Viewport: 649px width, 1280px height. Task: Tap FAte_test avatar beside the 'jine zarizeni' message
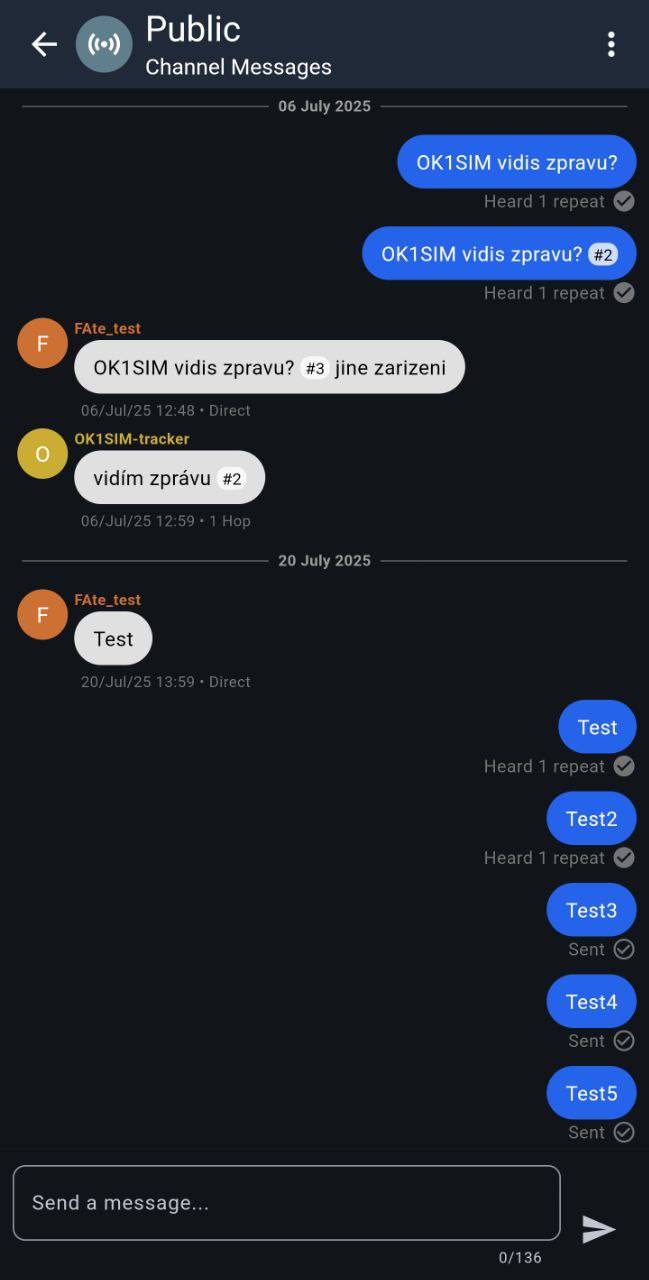pyautogui.click(x=43, y=343)
